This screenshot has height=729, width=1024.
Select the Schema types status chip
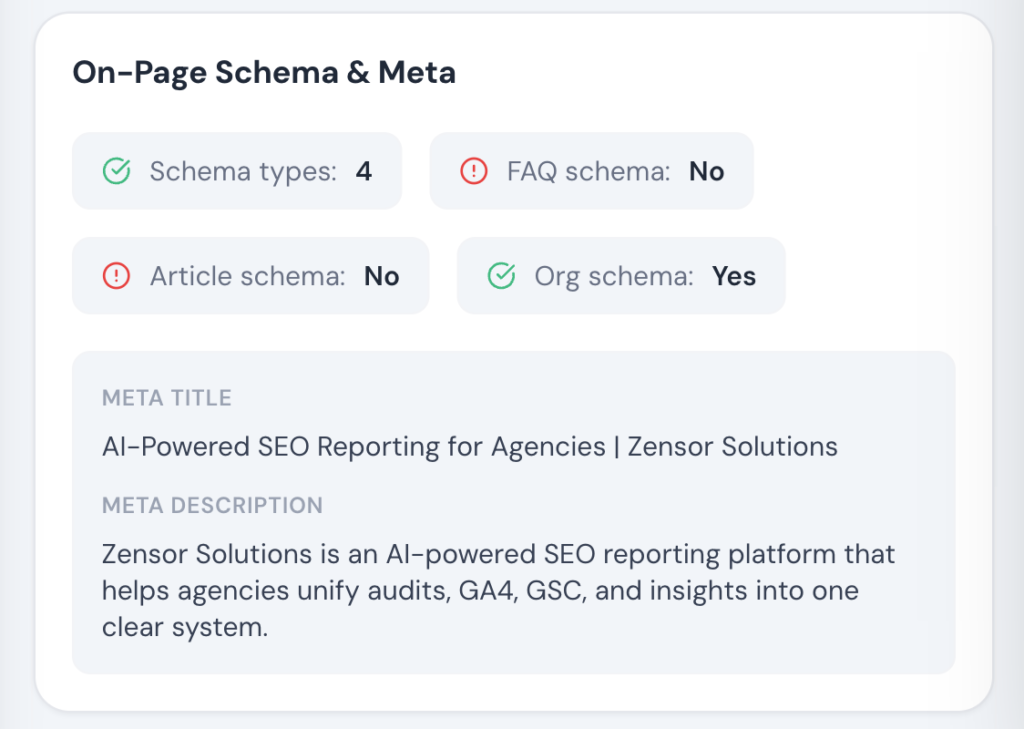point(237,171)
